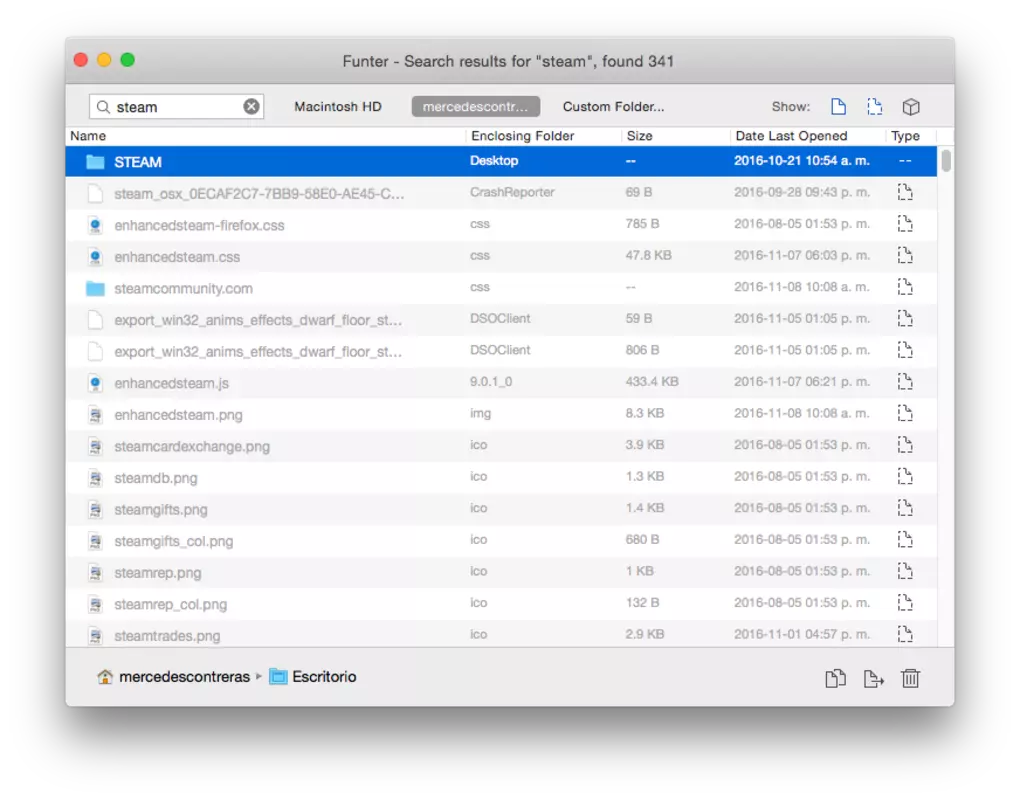Click hidden type icon for steamdb.png
This screenshot has height=800, width=1020.
point(905,476)
